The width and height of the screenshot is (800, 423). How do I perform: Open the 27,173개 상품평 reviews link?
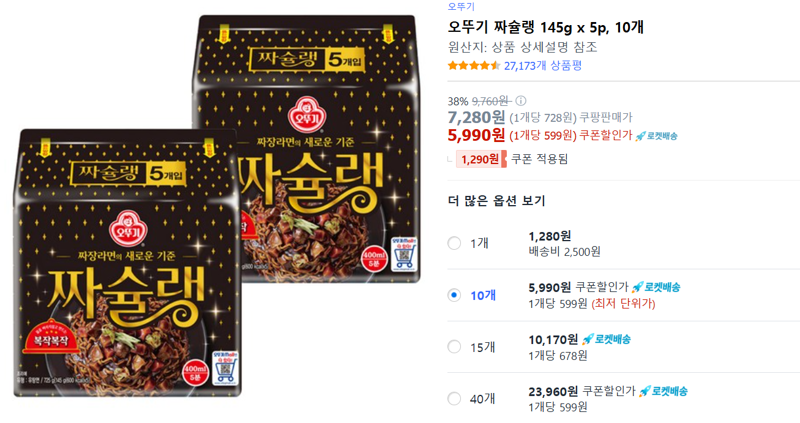543,66
